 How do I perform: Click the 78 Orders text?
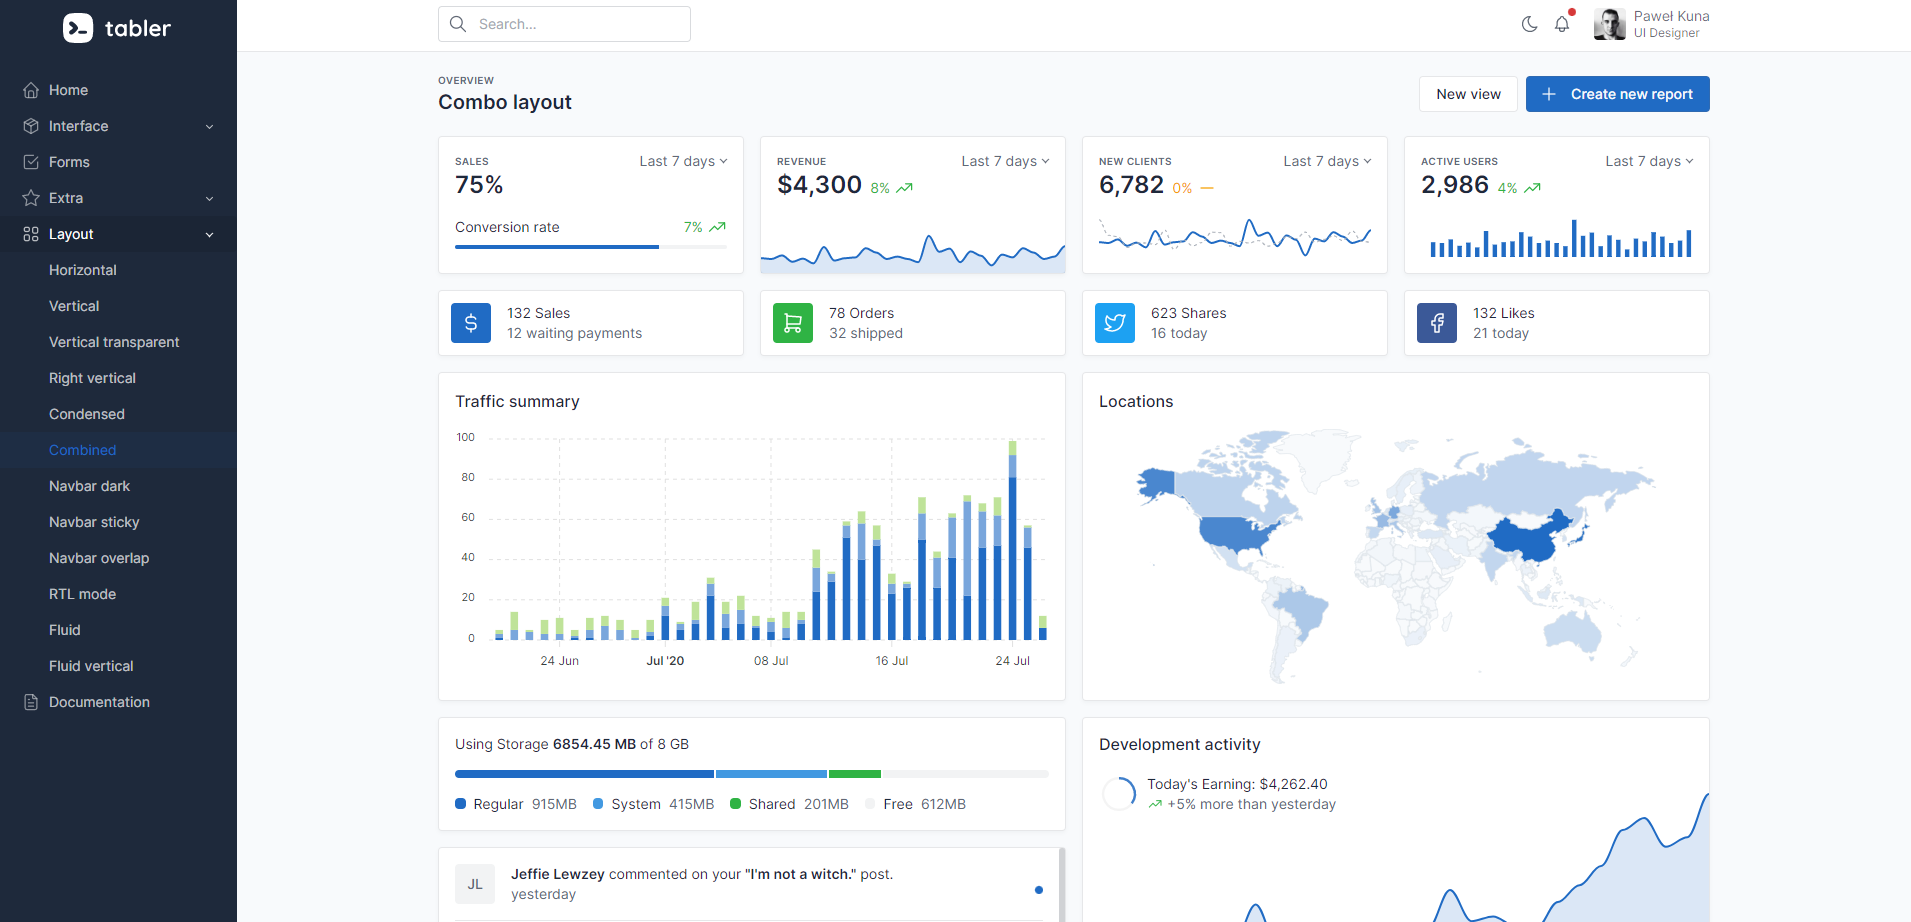click(x=861, y=313)
